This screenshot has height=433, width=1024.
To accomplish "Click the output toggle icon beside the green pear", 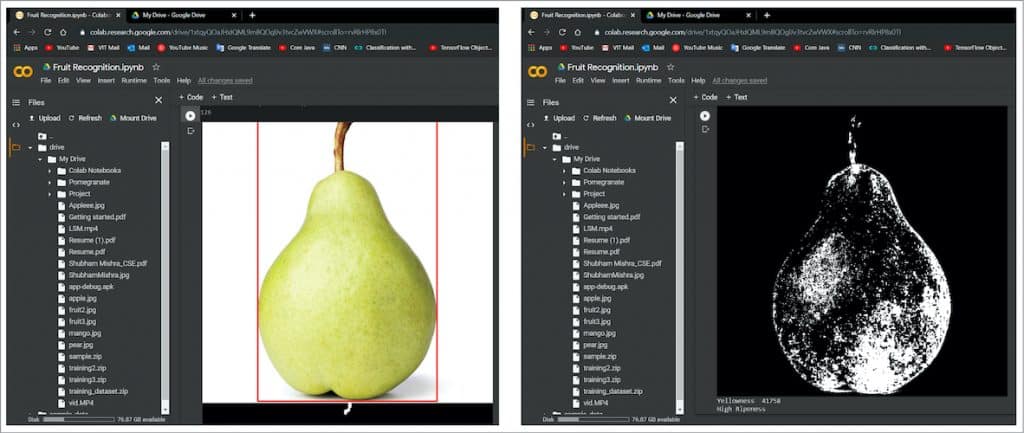I will pos(190,130).
